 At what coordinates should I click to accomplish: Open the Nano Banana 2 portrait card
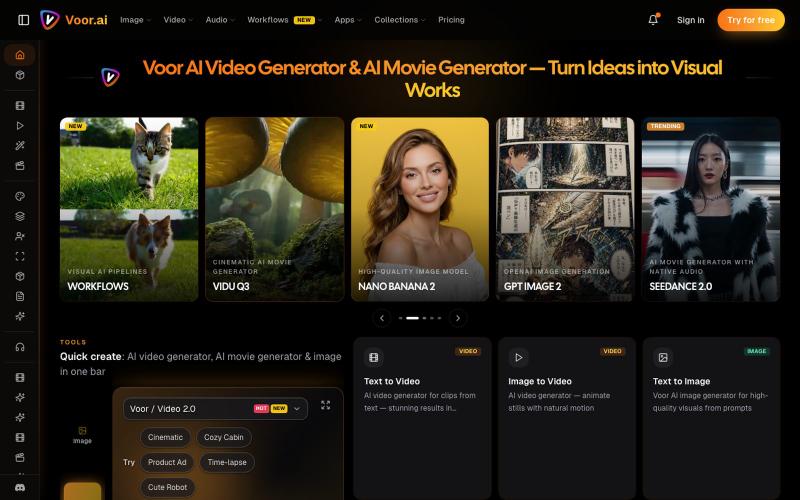click(x=420, y=209)
